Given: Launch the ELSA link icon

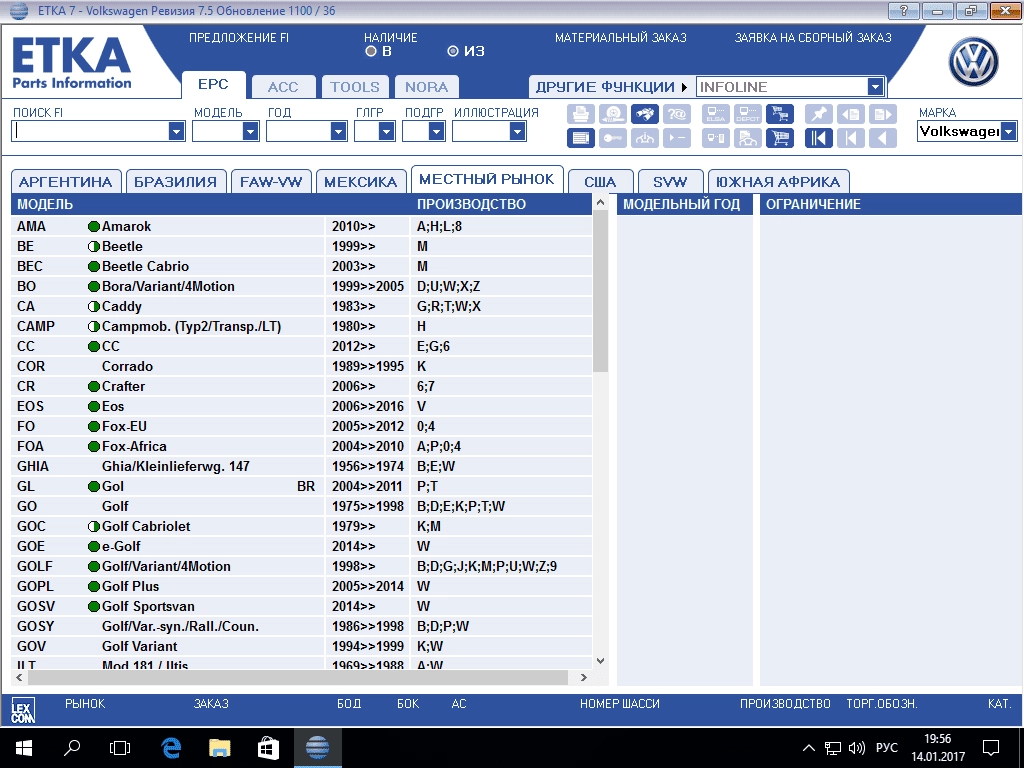Looking at the screenshot, I should point(716,114).
